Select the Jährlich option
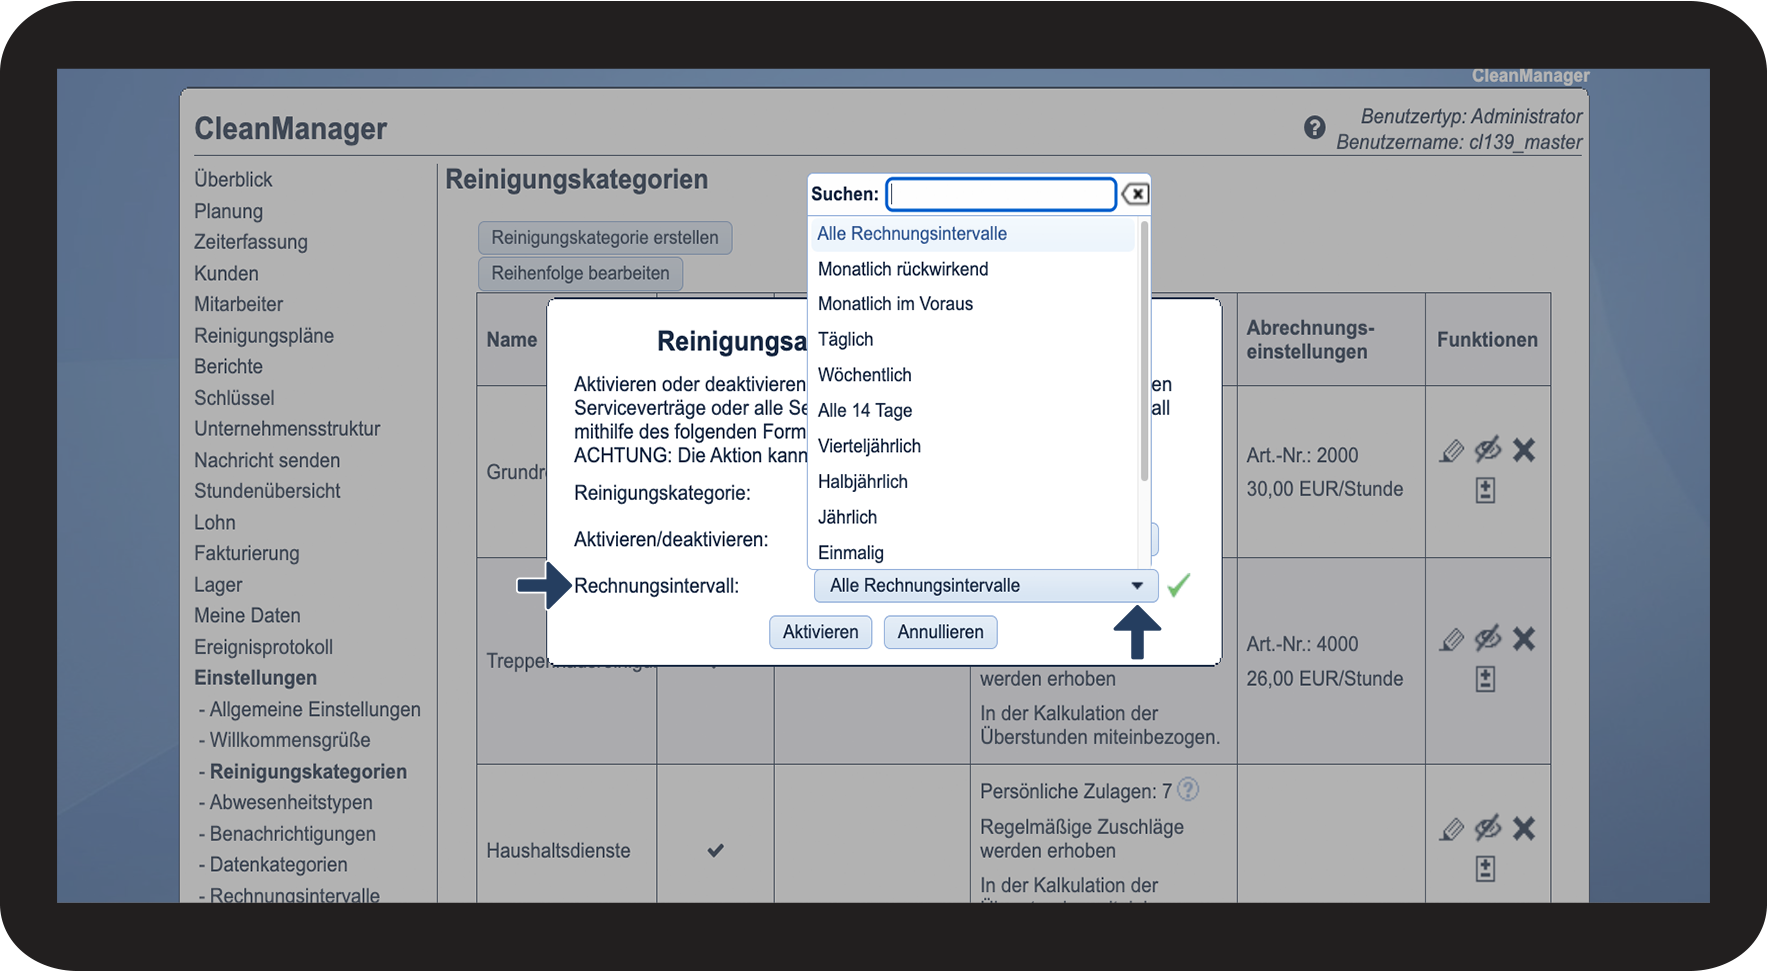This screenshot has width=1767, height=971. [x=972, y=517]
